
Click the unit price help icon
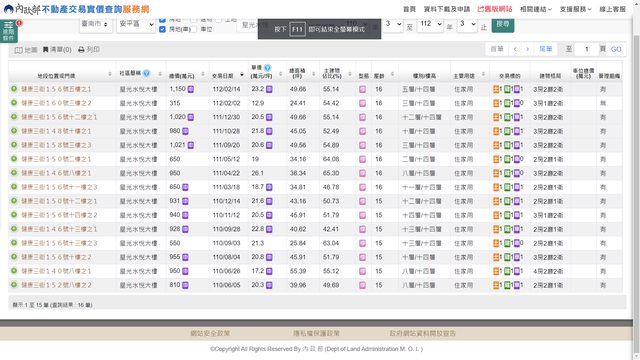pyautogui.click(x=267, y=68)
